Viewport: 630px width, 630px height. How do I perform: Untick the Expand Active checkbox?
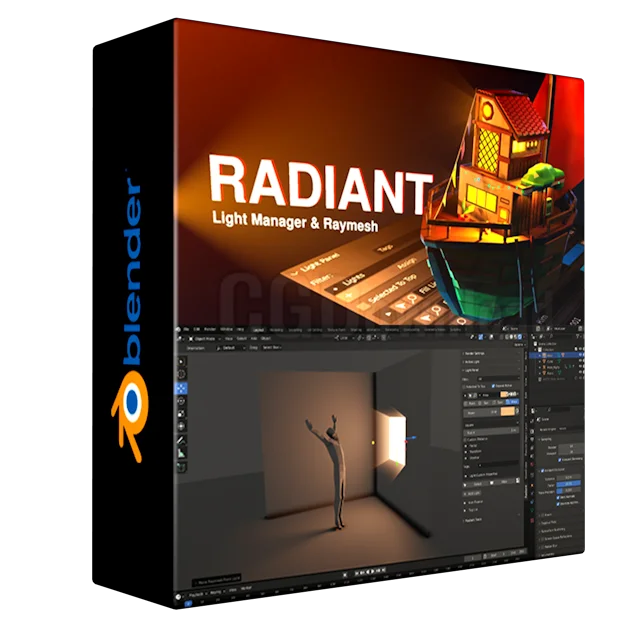[x=493, y=386]
